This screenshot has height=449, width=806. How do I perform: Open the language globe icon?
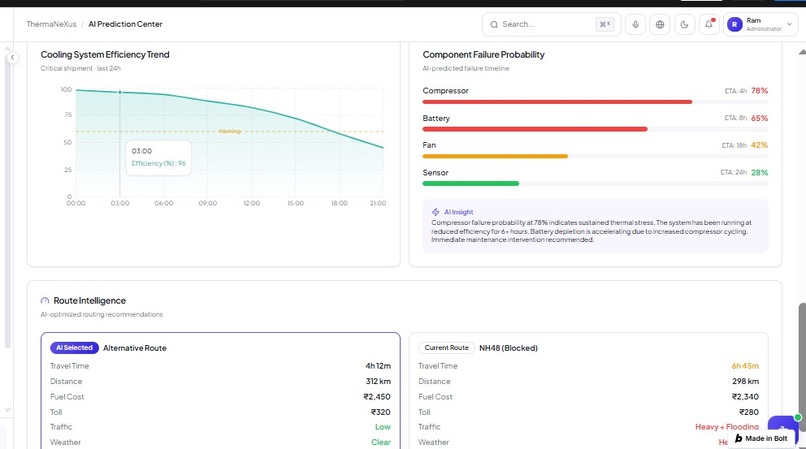click(660, 24)
